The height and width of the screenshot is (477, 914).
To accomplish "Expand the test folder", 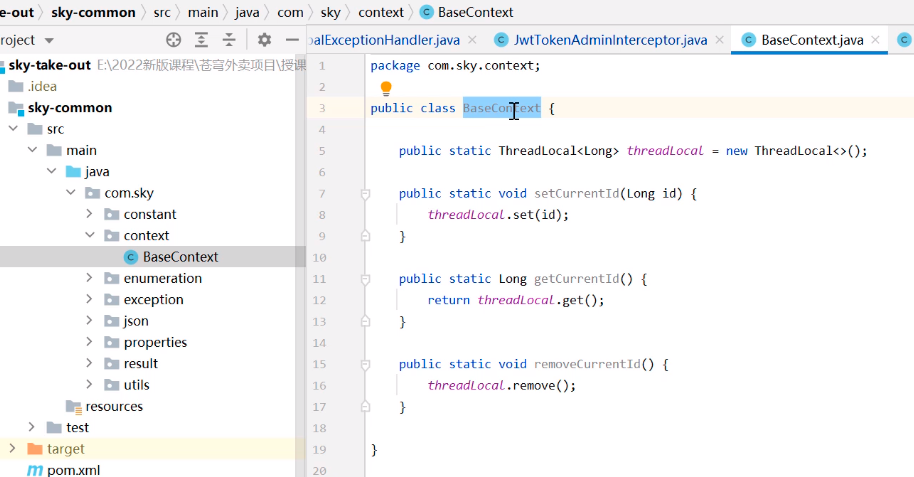I will point(31,427).
